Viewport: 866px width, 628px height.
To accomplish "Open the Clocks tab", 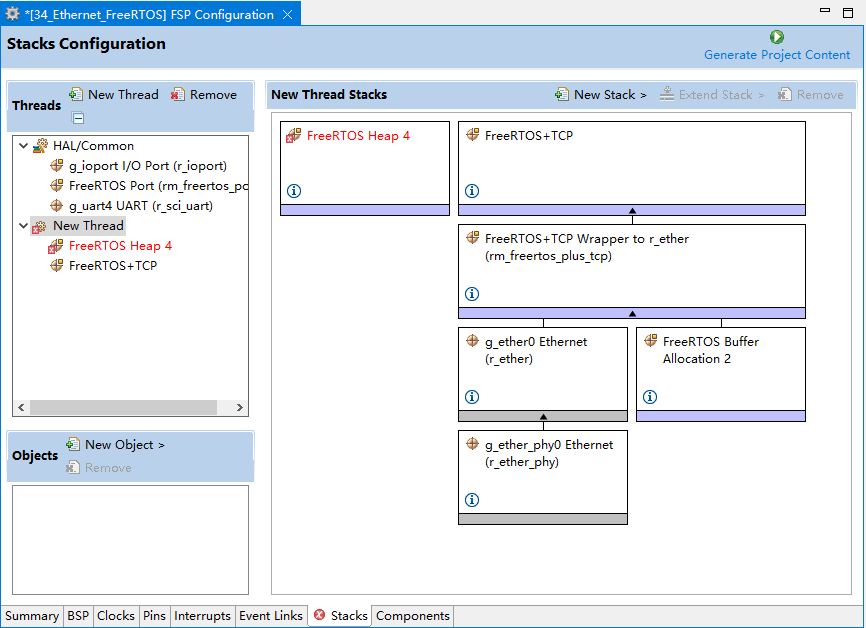I will (115, 616).
